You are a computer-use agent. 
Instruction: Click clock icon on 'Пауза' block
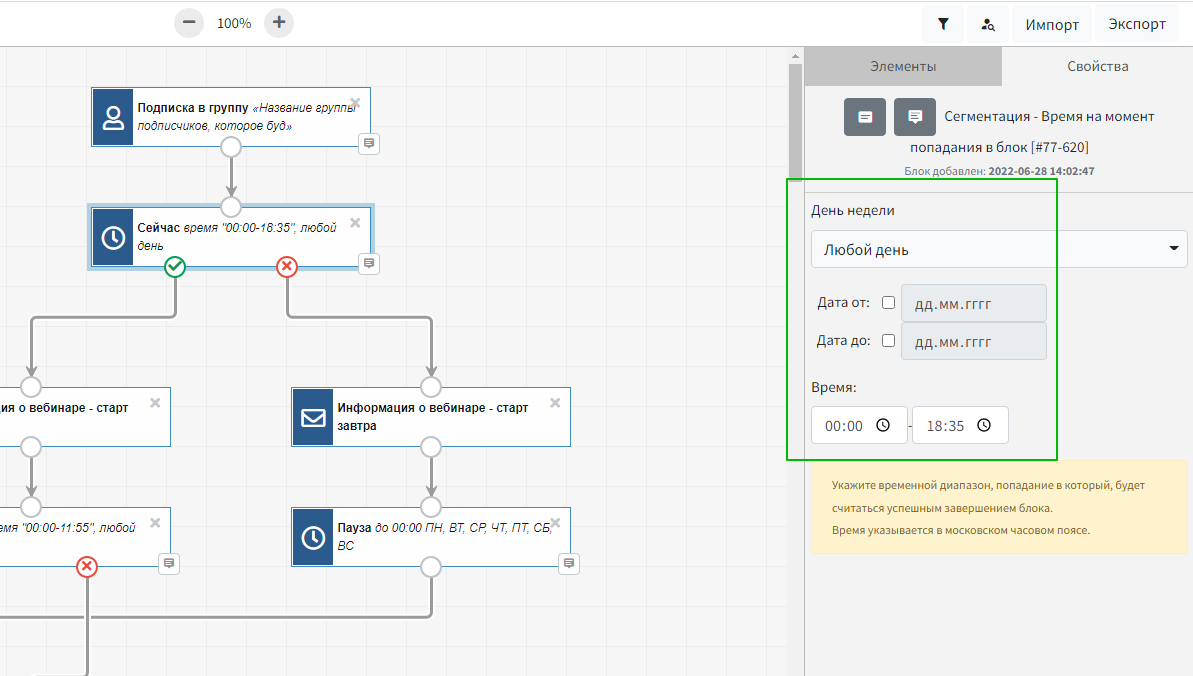coord(313,537)
